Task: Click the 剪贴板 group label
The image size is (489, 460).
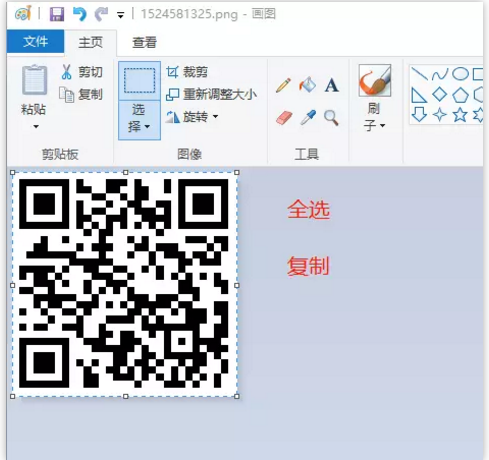Action: click(60, 154)
